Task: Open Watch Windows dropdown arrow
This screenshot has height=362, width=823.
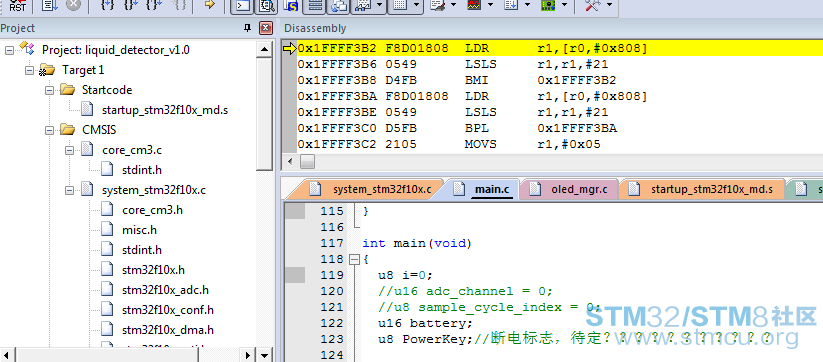Action: click(x=378, y=6)
